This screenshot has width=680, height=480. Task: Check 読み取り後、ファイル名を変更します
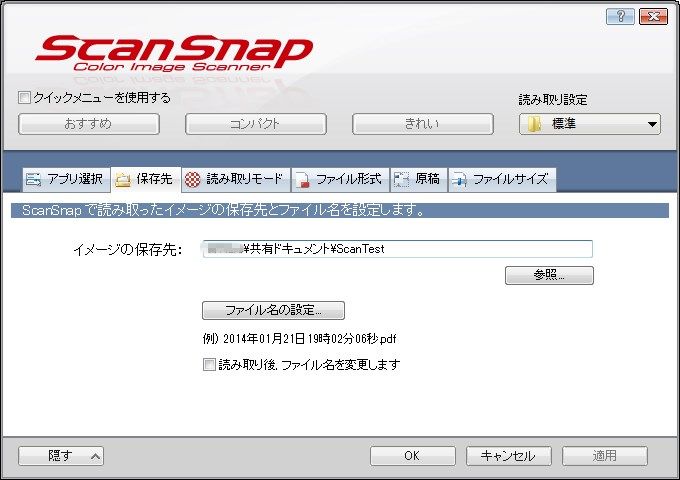click(x=209, y=364)
